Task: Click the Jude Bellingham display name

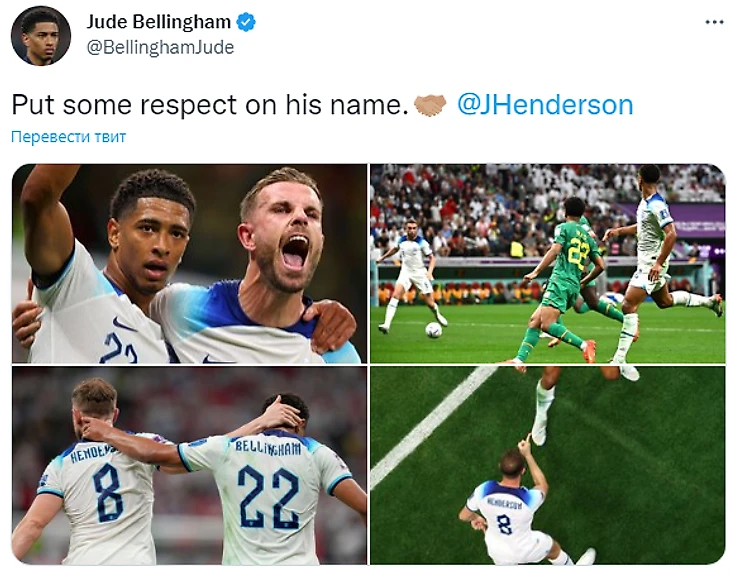Action: click(159, 22)
